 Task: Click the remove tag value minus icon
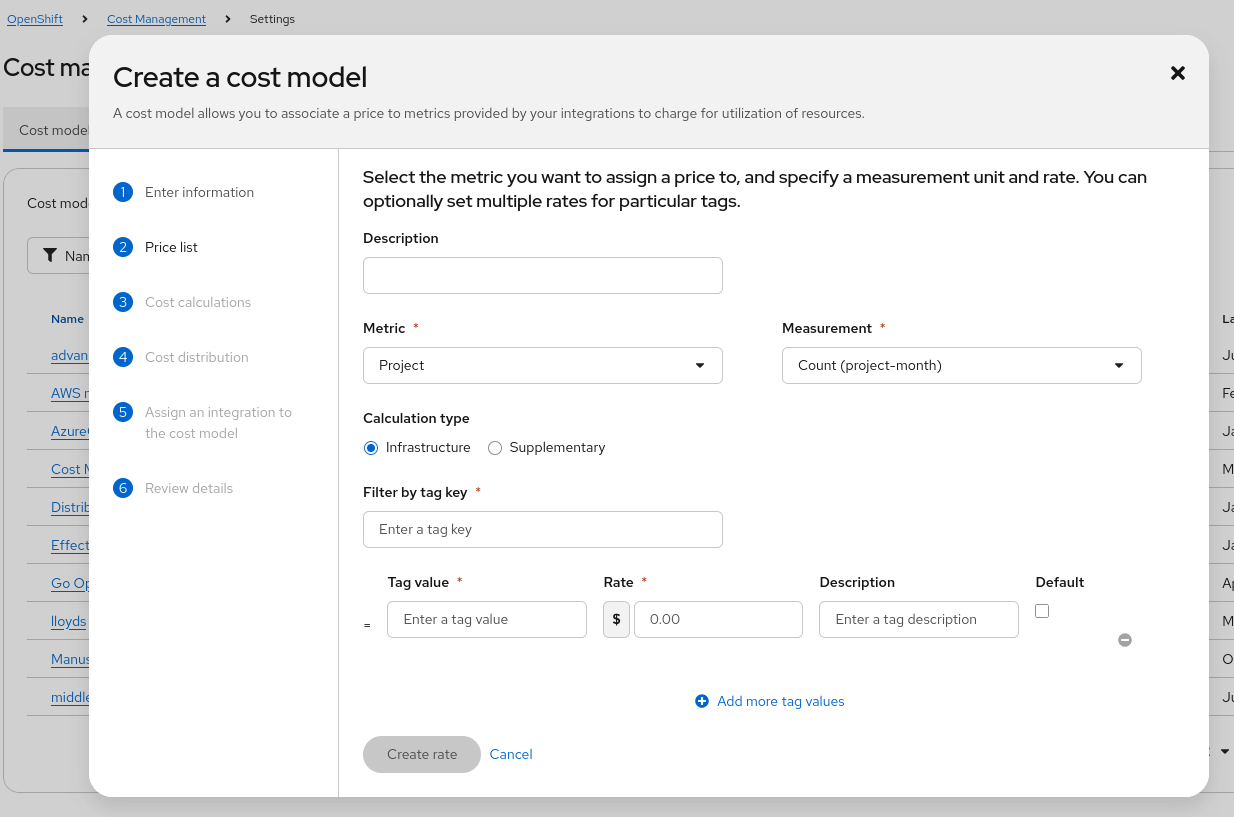[x=1125, y=640]
